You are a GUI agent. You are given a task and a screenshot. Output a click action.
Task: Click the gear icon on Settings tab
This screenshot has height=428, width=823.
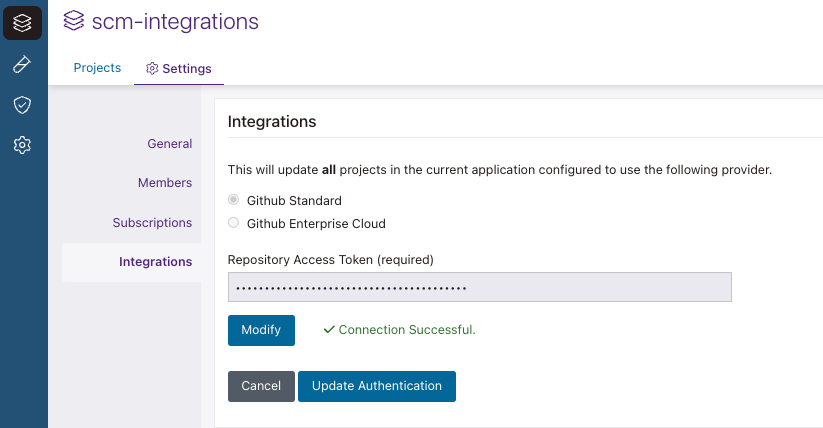(152, 69)
